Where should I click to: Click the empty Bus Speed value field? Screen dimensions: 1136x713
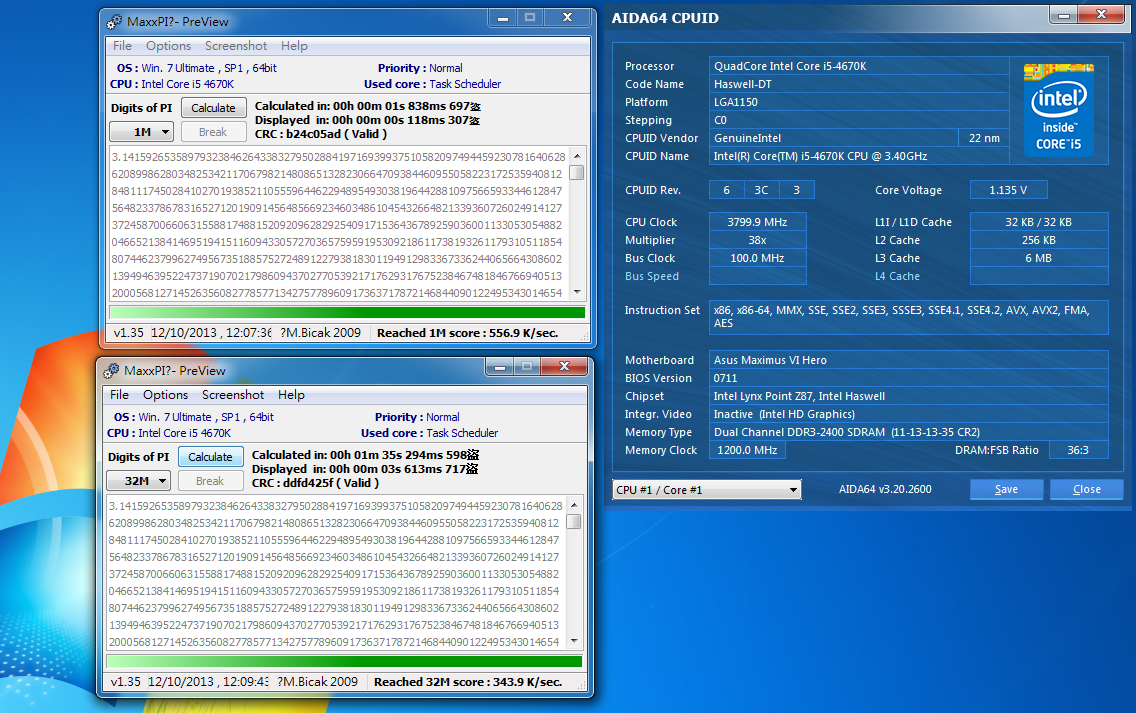pos(757,276)
